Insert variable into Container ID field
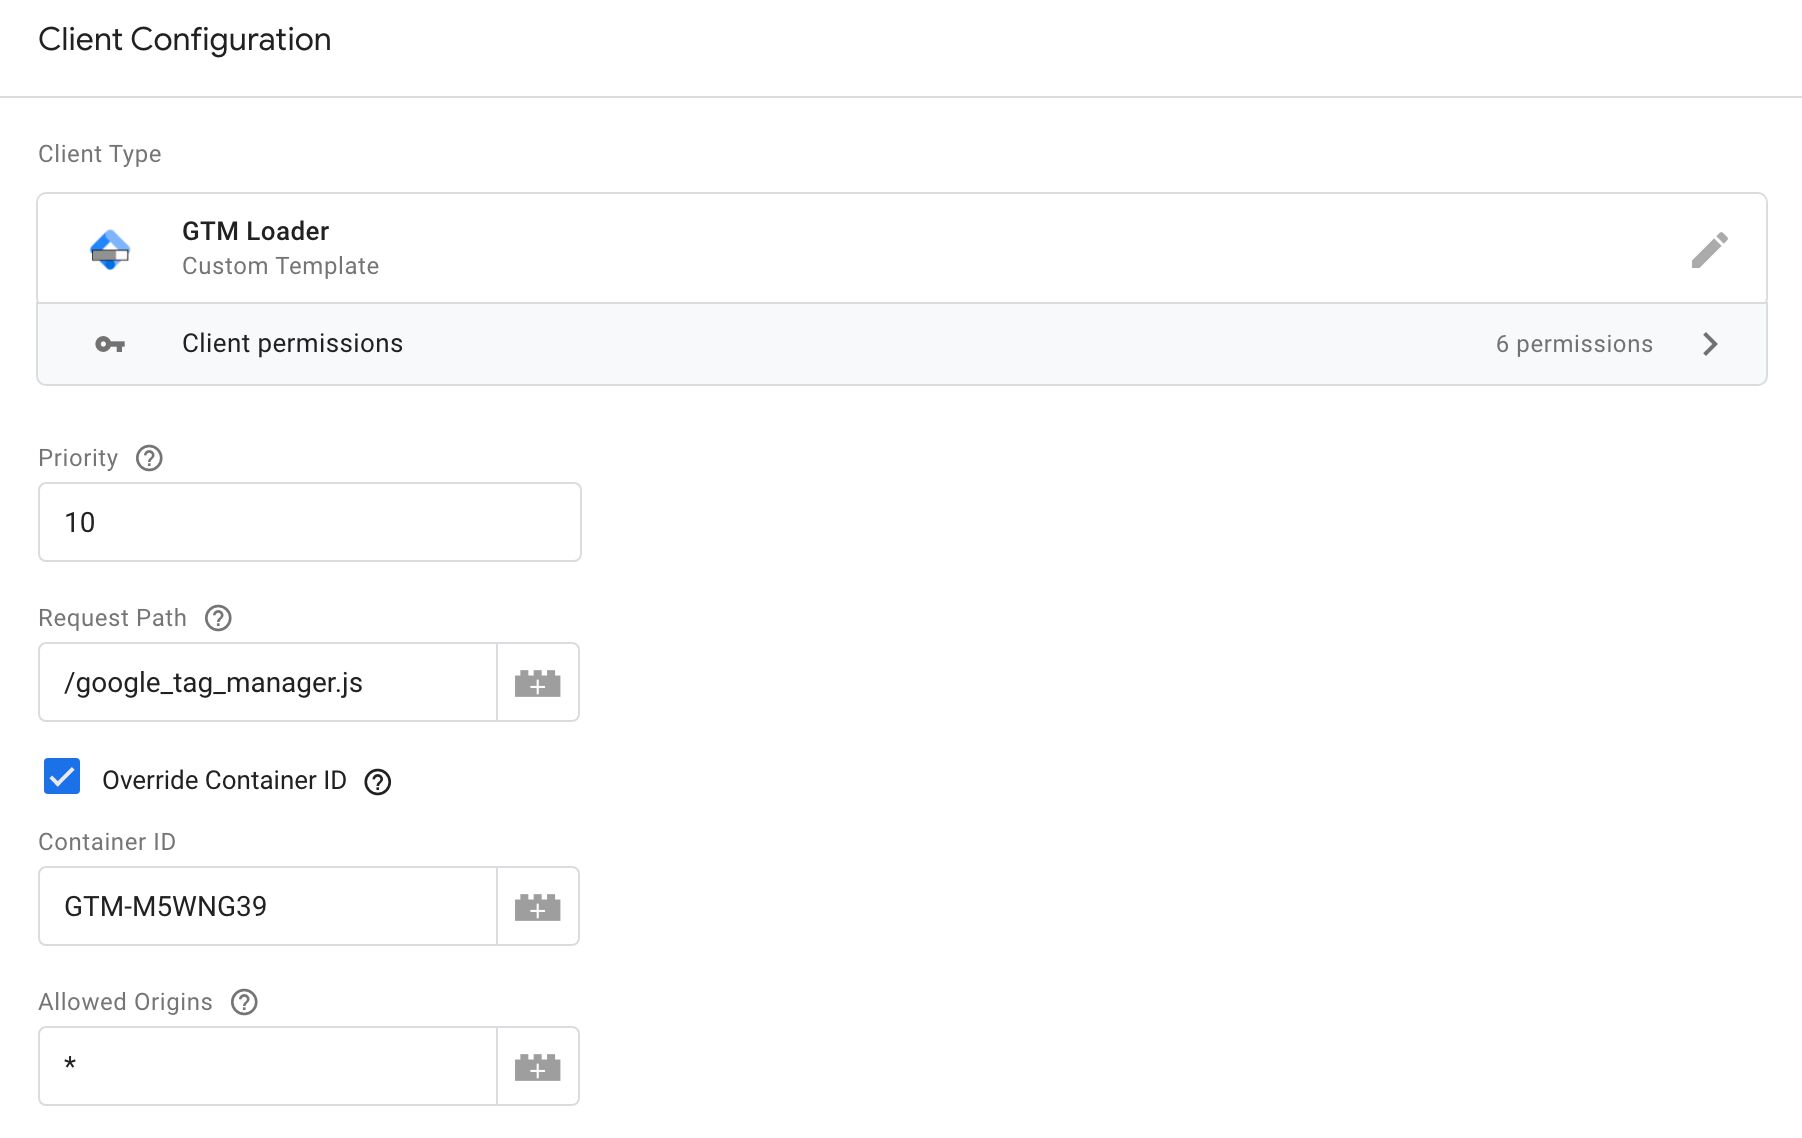This screenshot has width=1802, height=1138. tap(538, 906)
